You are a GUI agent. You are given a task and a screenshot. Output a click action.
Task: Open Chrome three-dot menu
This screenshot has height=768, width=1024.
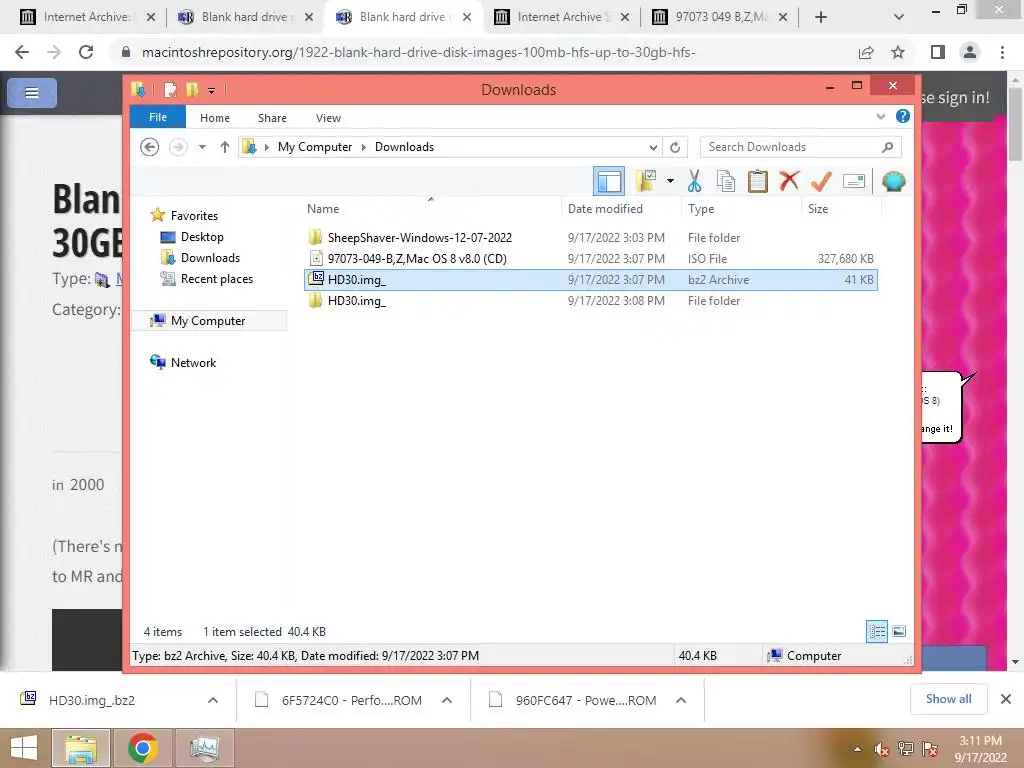[1002, 52]
